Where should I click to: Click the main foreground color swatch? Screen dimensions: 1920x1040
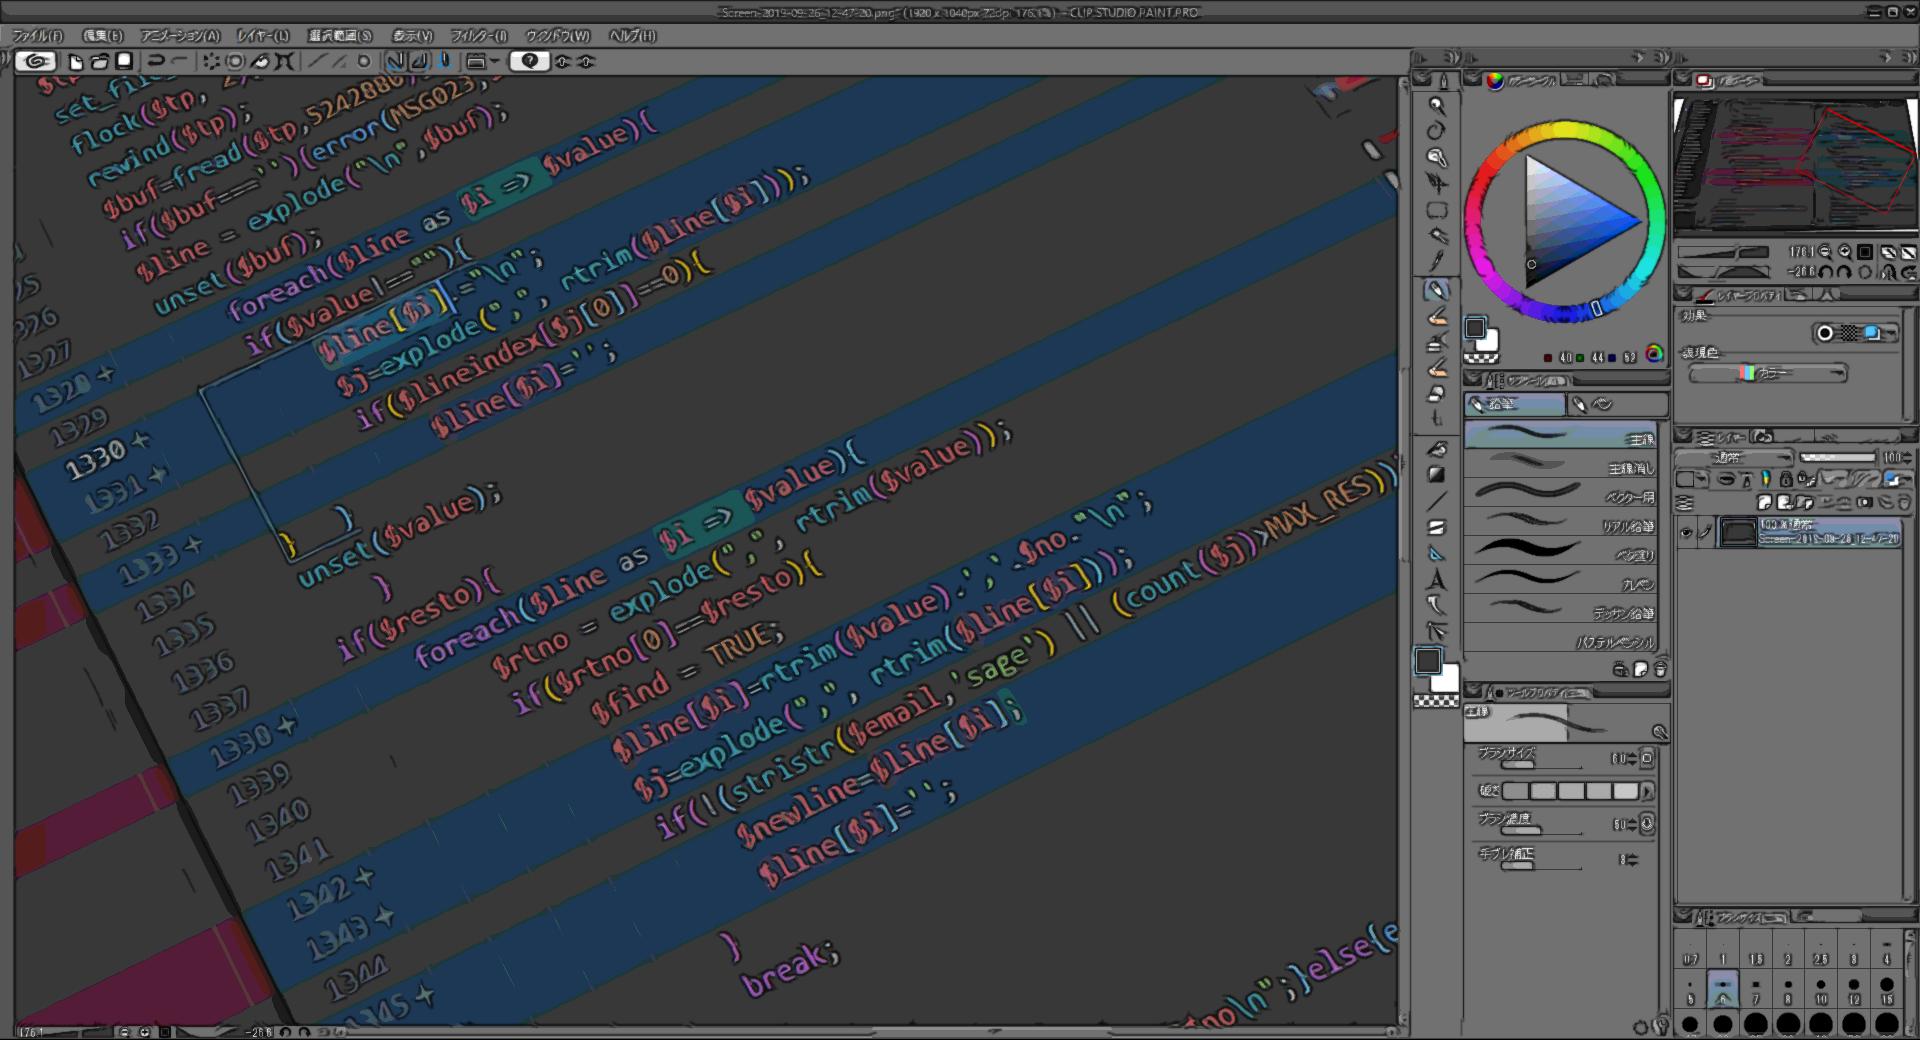click(1427, 660)
